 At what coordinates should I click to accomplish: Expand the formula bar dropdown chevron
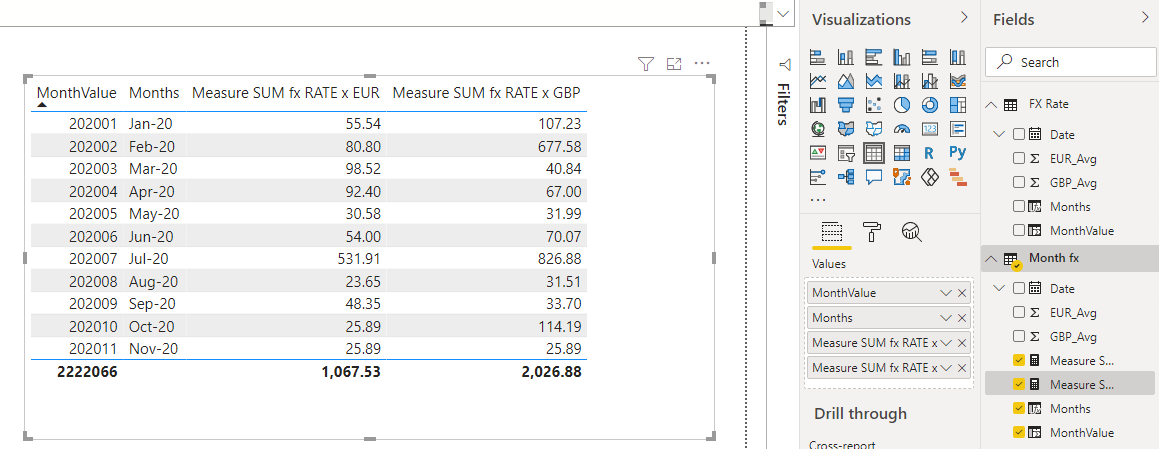784,13
